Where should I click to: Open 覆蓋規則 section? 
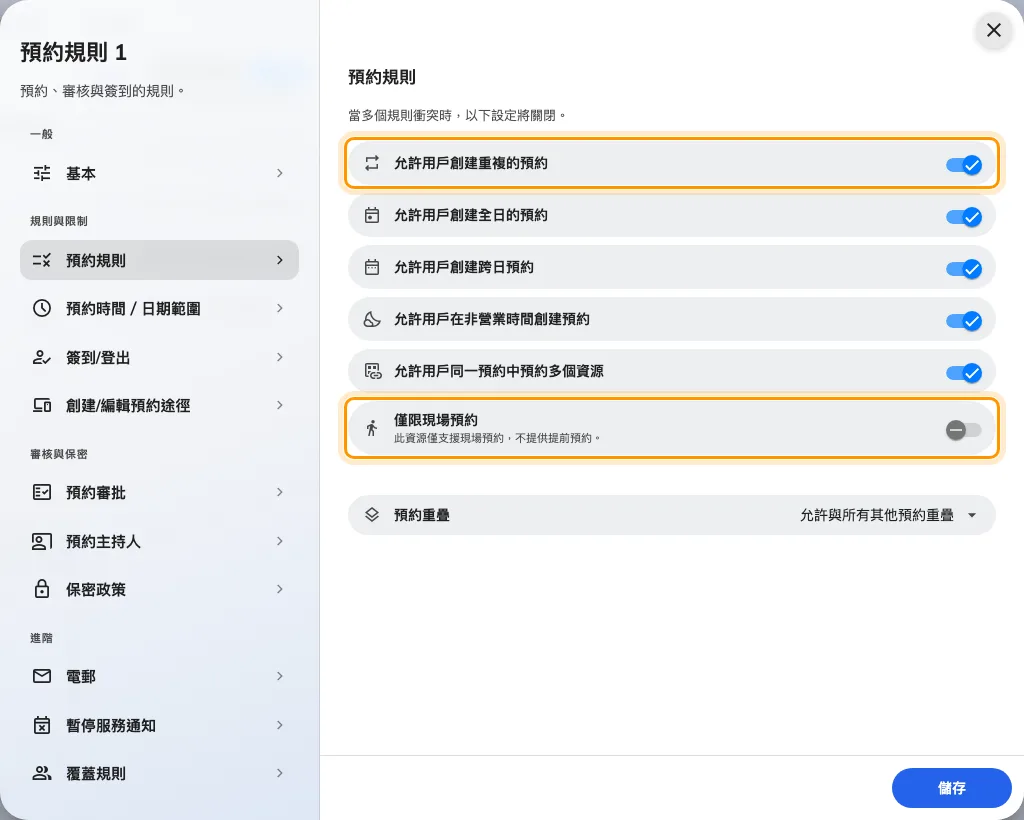(x=159, y=773)
